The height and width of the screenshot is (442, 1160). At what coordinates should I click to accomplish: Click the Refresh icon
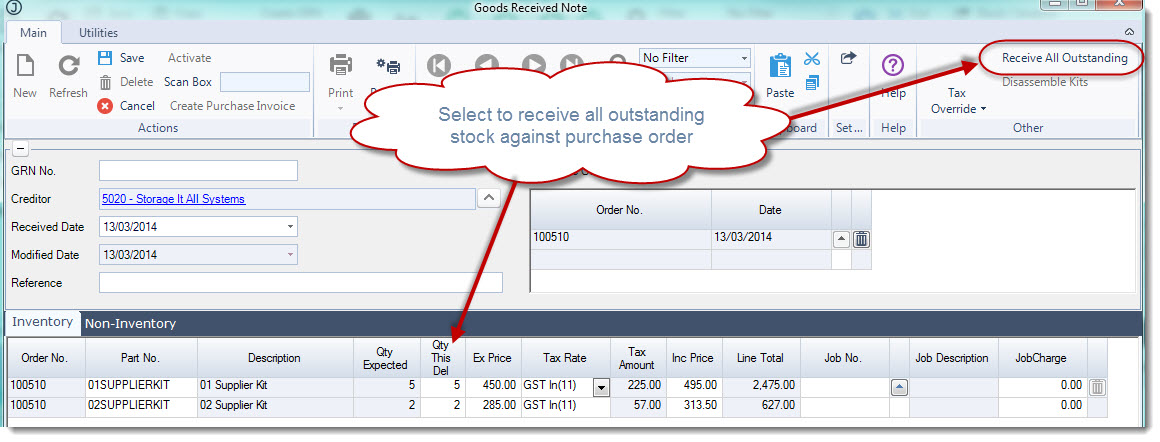pyautogui.click(x=69, y=66)
